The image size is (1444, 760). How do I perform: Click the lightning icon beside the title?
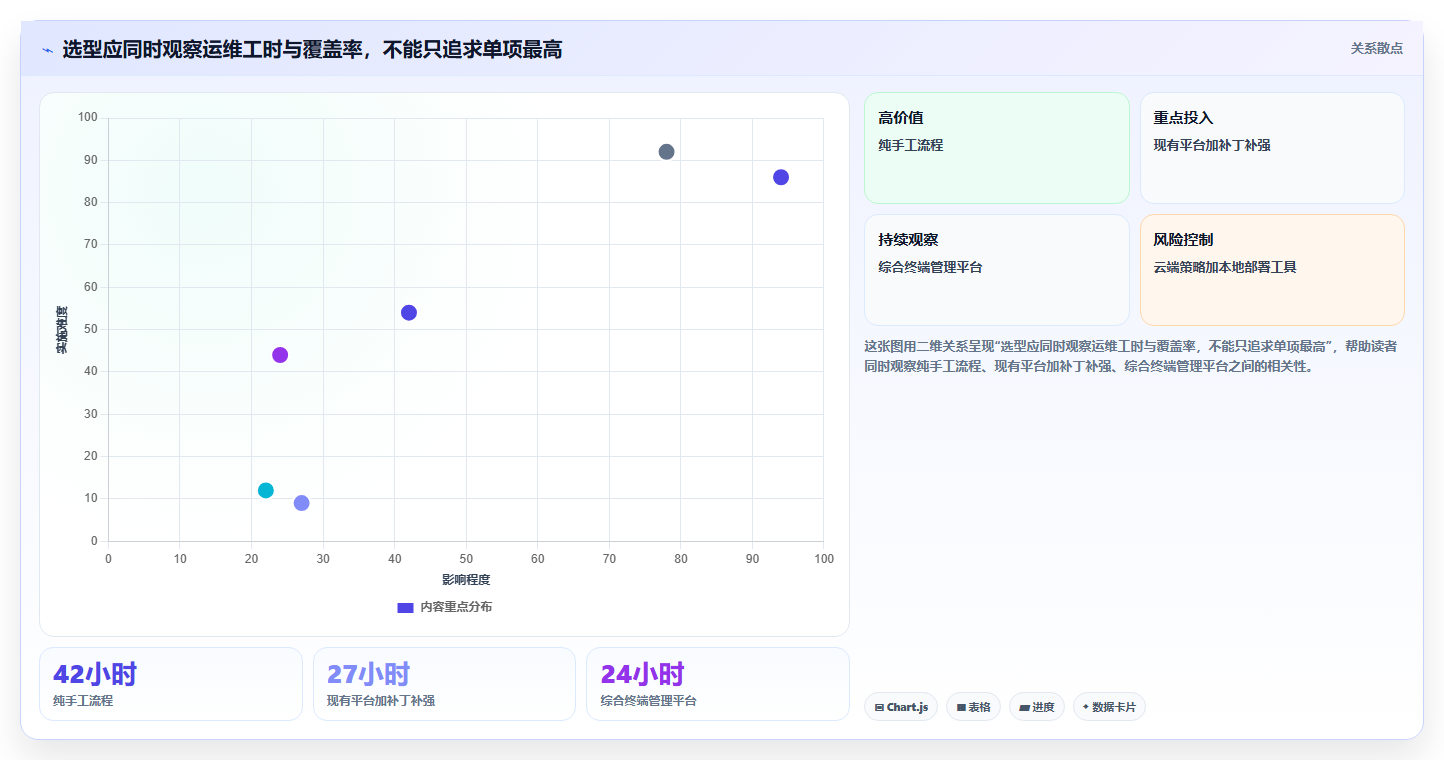[47, 50]
